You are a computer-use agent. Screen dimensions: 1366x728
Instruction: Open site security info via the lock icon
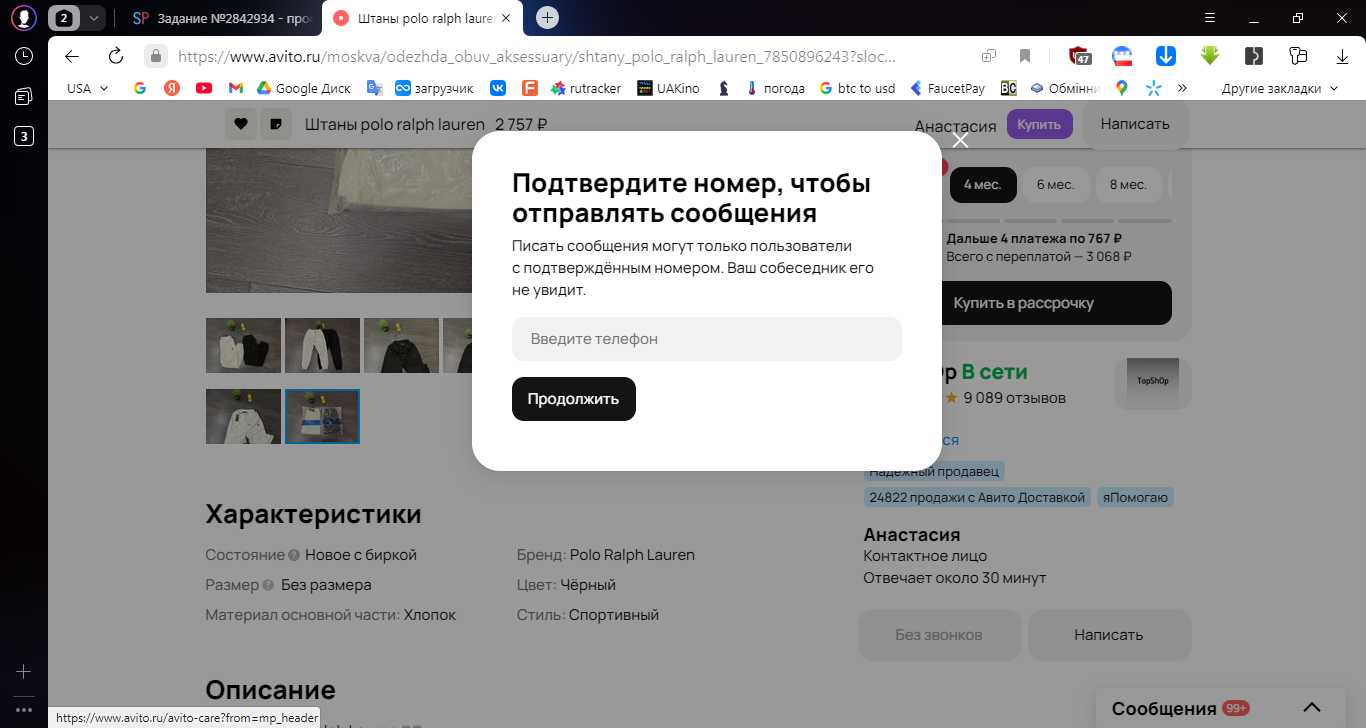[x=155, y=56]
